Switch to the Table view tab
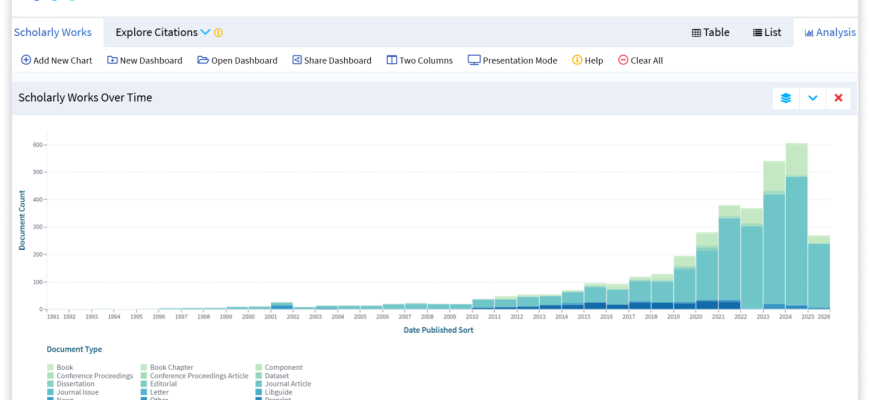This screenshot has width=870, height=400. (711, 32)
